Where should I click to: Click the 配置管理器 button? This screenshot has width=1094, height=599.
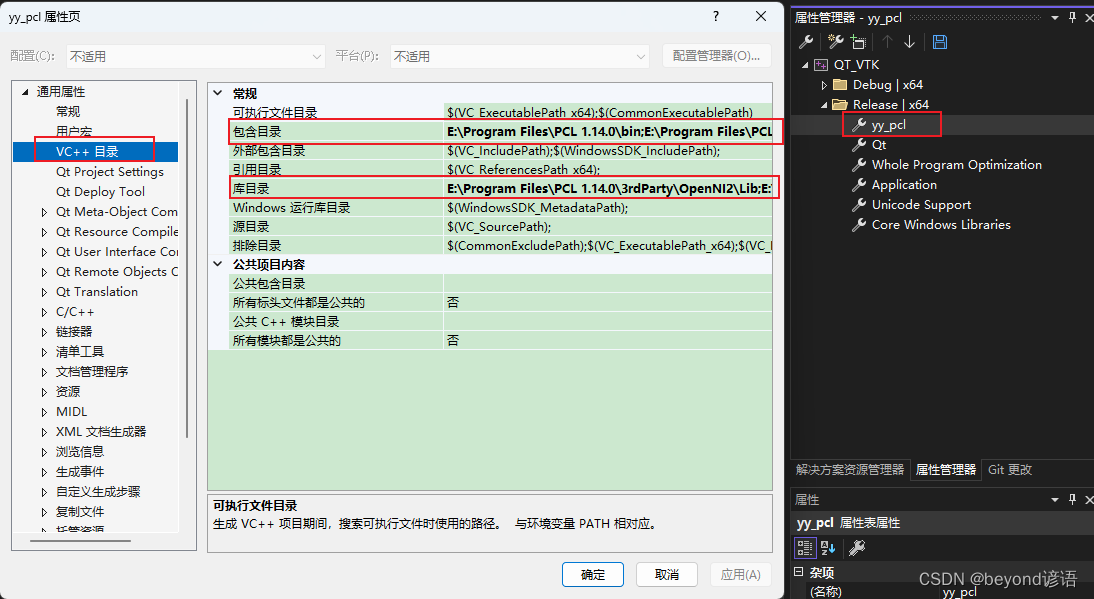[x=718, y=56]
